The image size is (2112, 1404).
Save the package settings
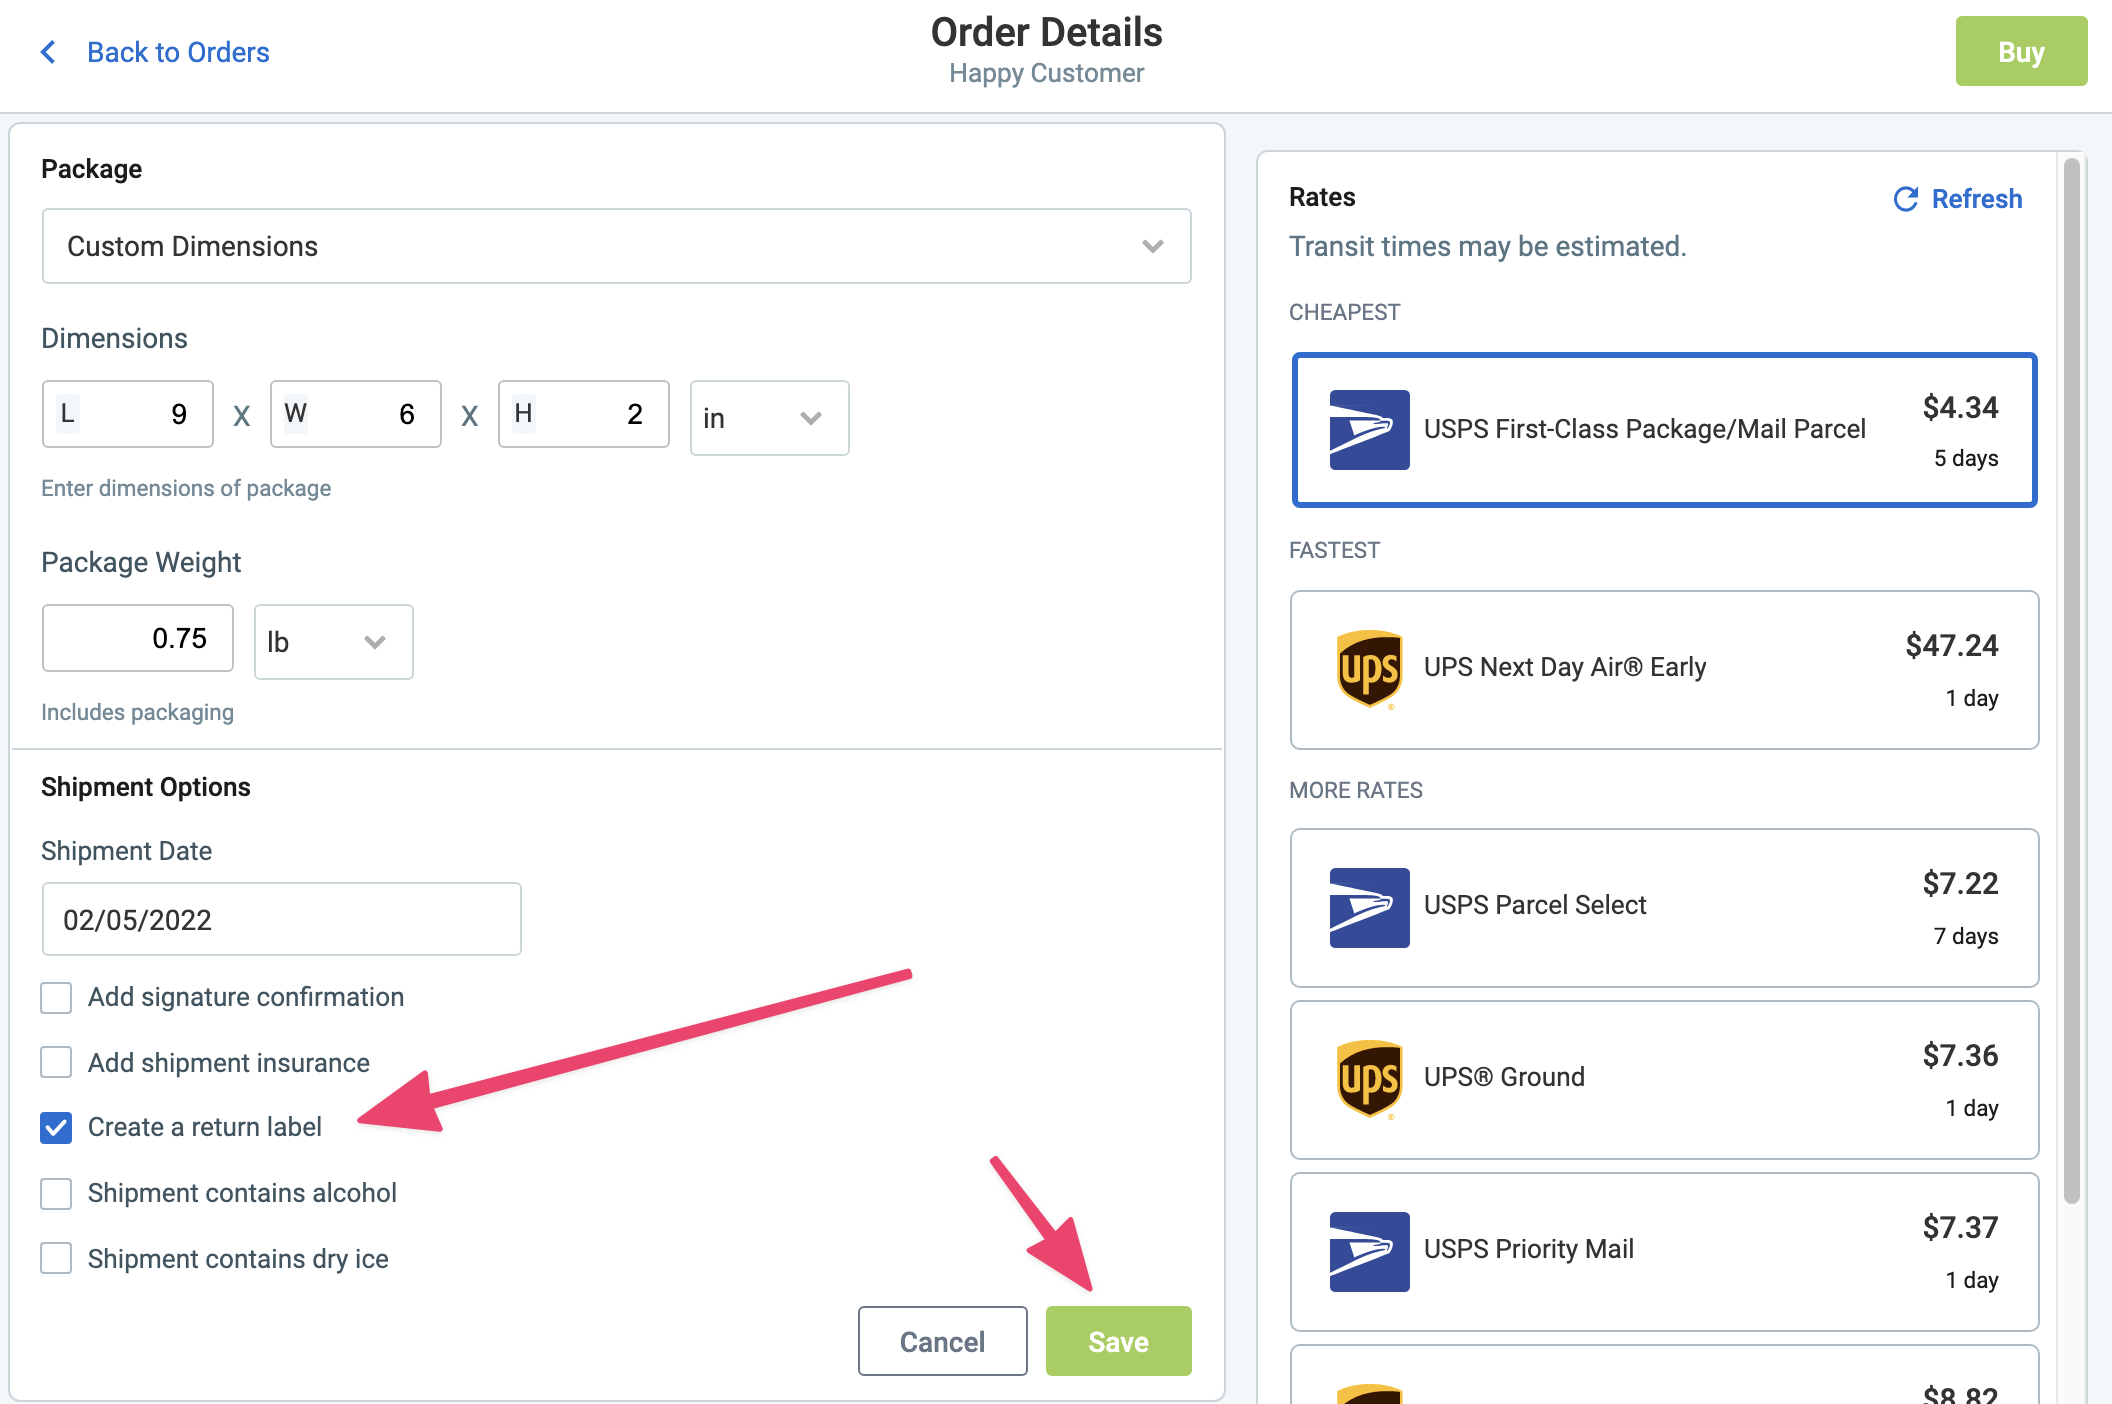click(1118, 1341)
